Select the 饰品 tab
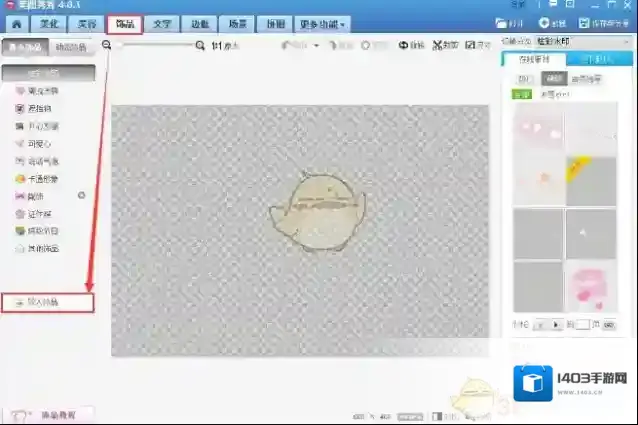 click(x=125, y=24)
